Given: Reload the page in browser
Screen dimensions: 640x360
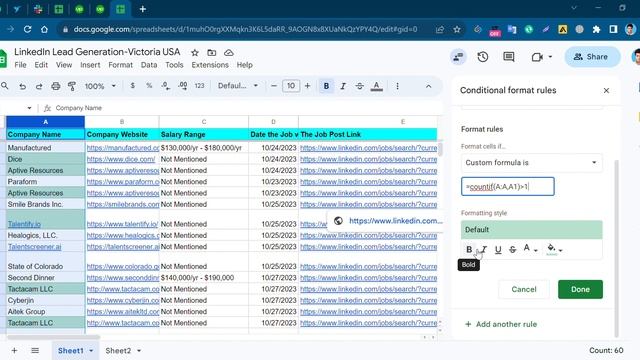Looking at the screenshot, I should (x=27, y=29).
